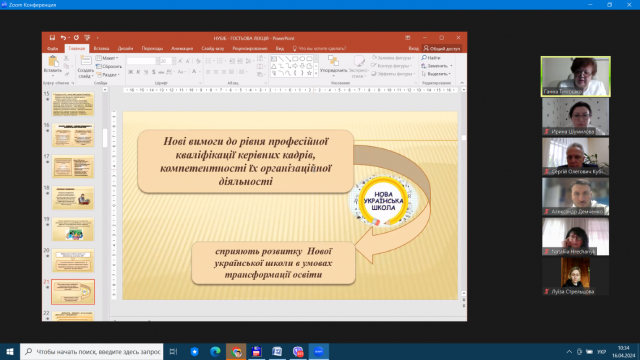
Task: Open Эффекты фигуры shape effects dropdown
Action: [x=393, y=74]
